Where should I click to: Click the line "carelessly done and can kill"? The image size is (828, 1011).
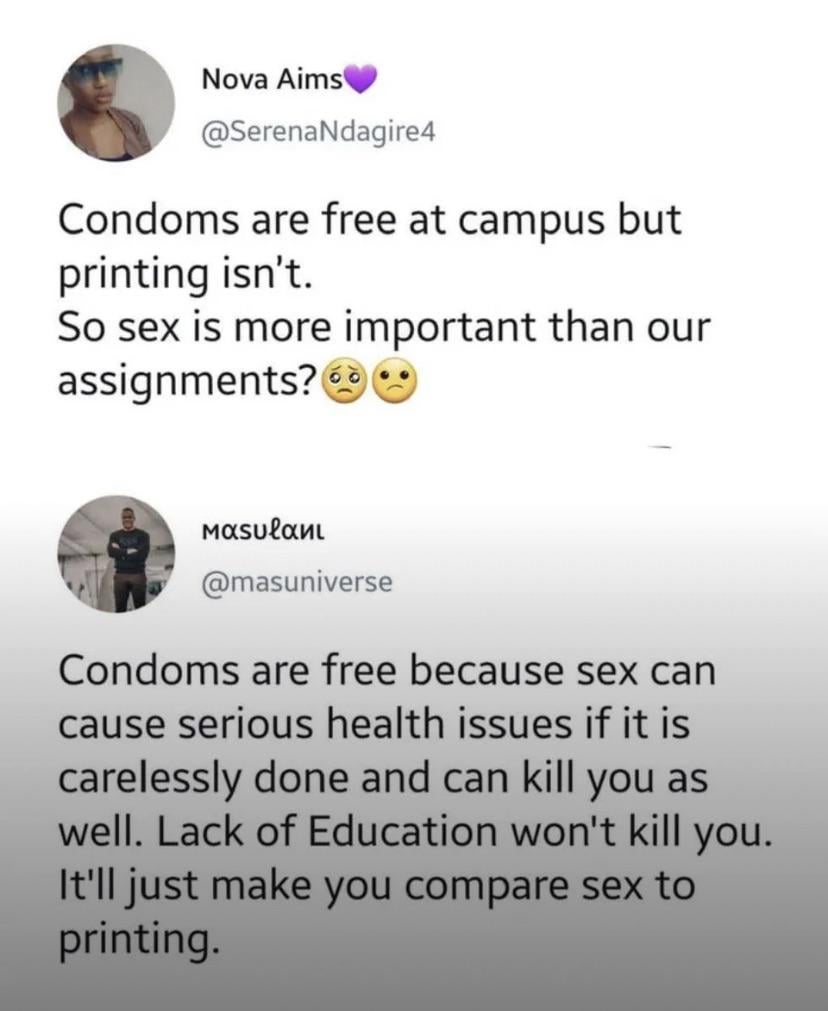click(383, 778)
